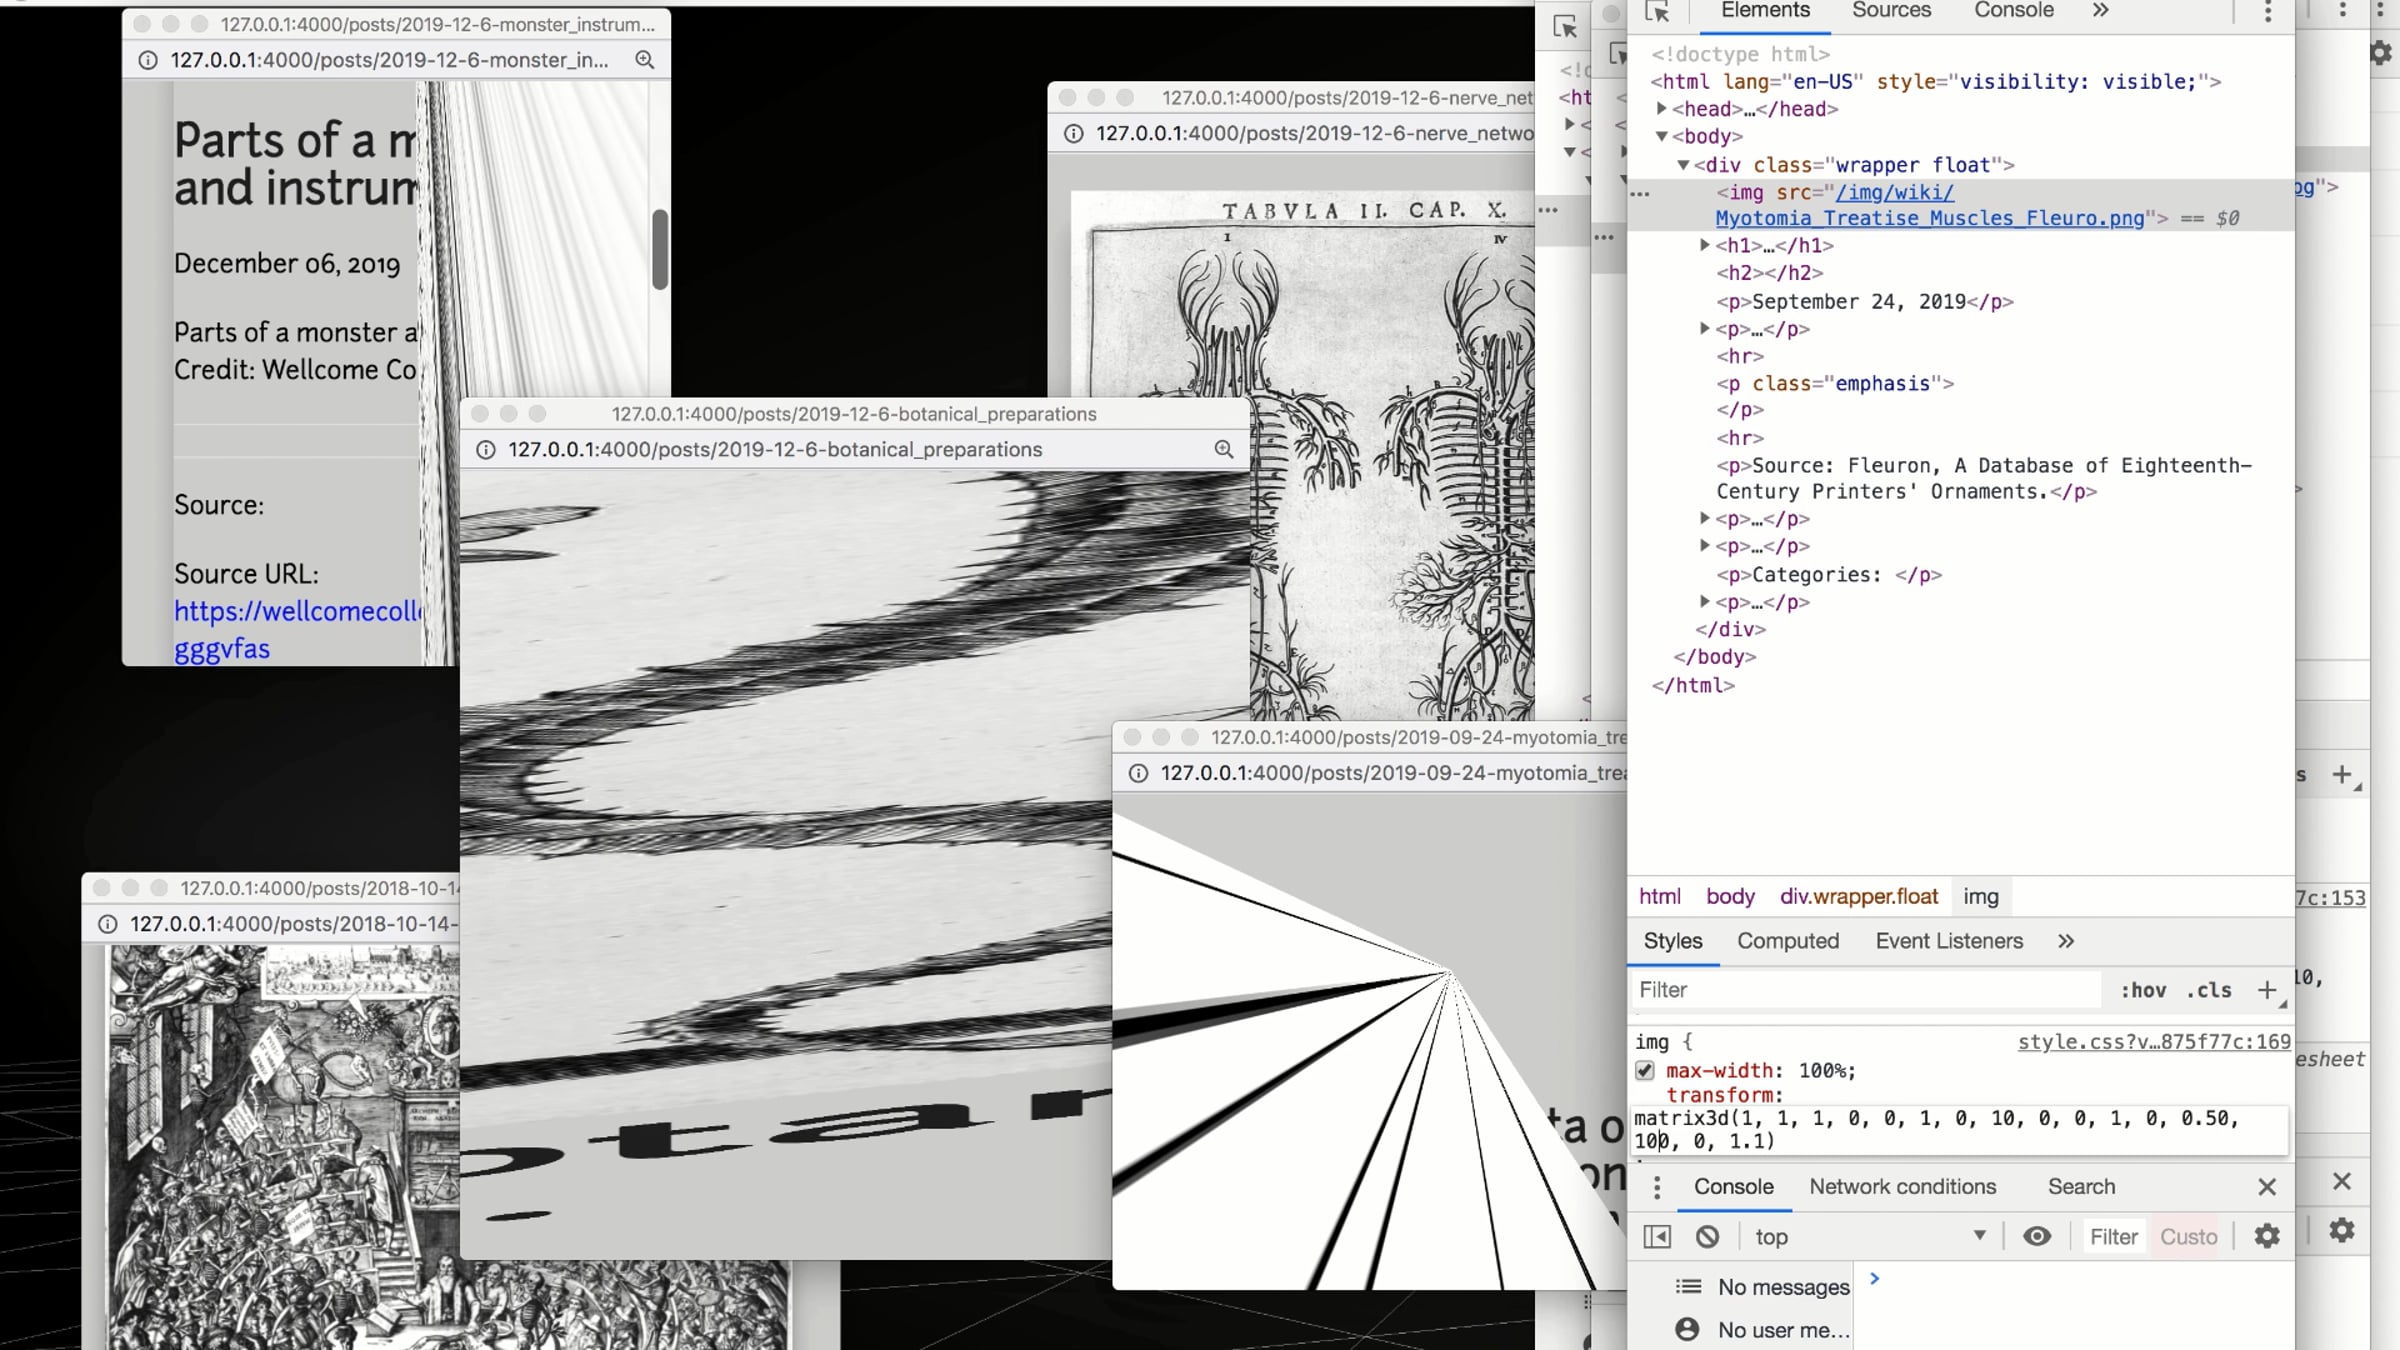This screenshot has width=2400, height=1350.
Task: Switch to the Computed styles tab
Action: tap(1787, 941)
